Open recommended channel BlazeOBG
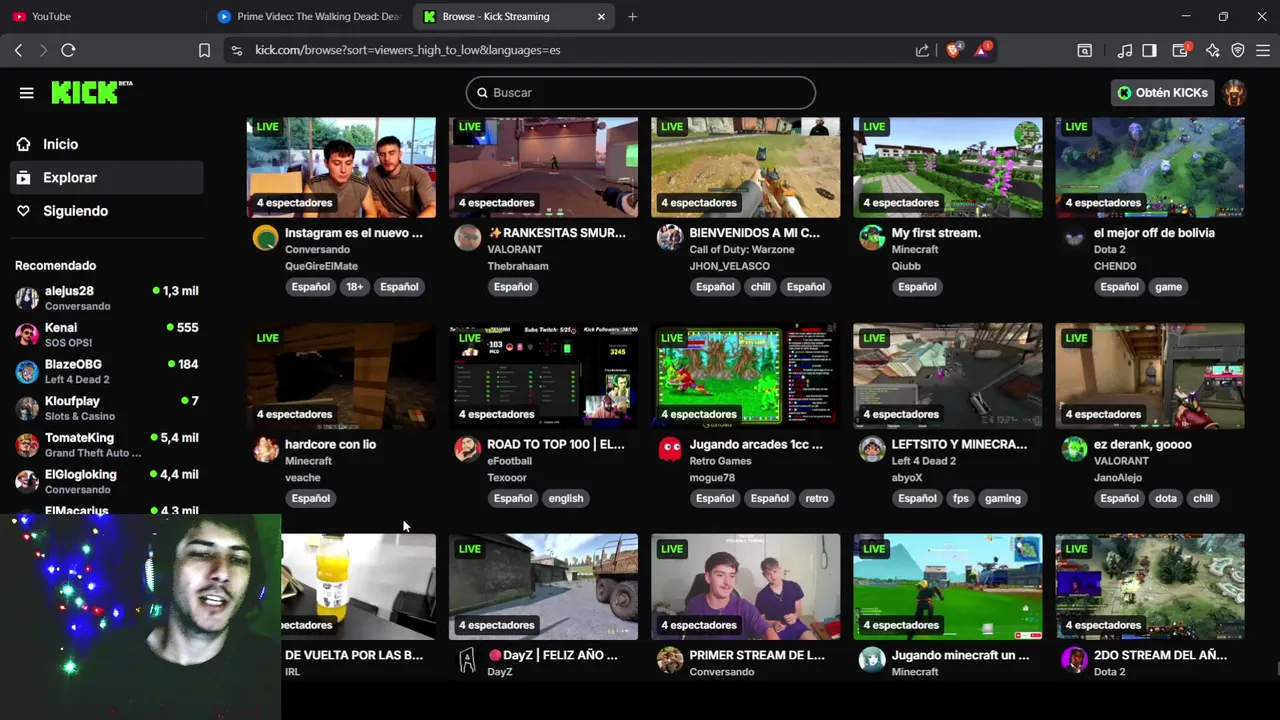 [x=106, y=372]
